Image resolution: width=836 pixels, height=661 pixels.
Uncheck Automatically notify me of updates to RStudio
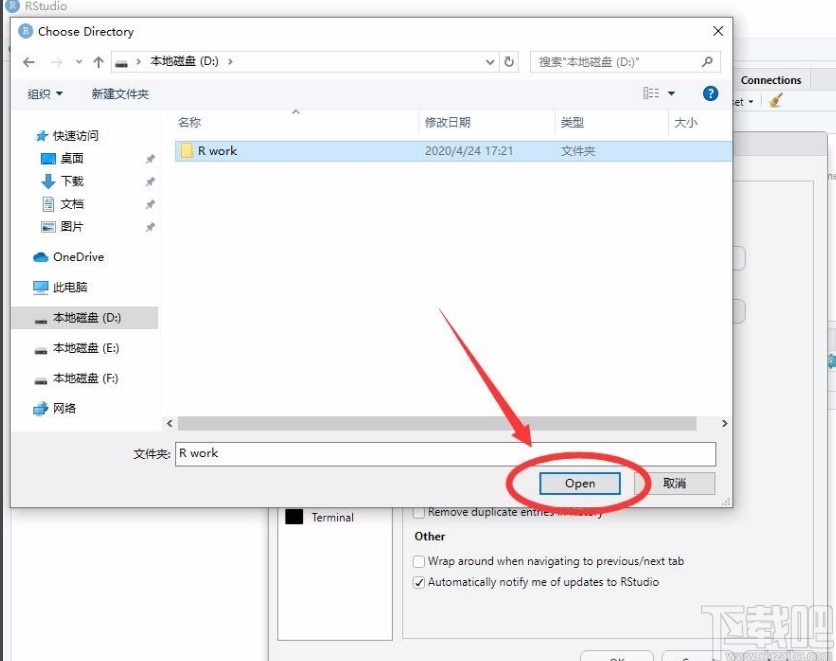click(417, 582)
